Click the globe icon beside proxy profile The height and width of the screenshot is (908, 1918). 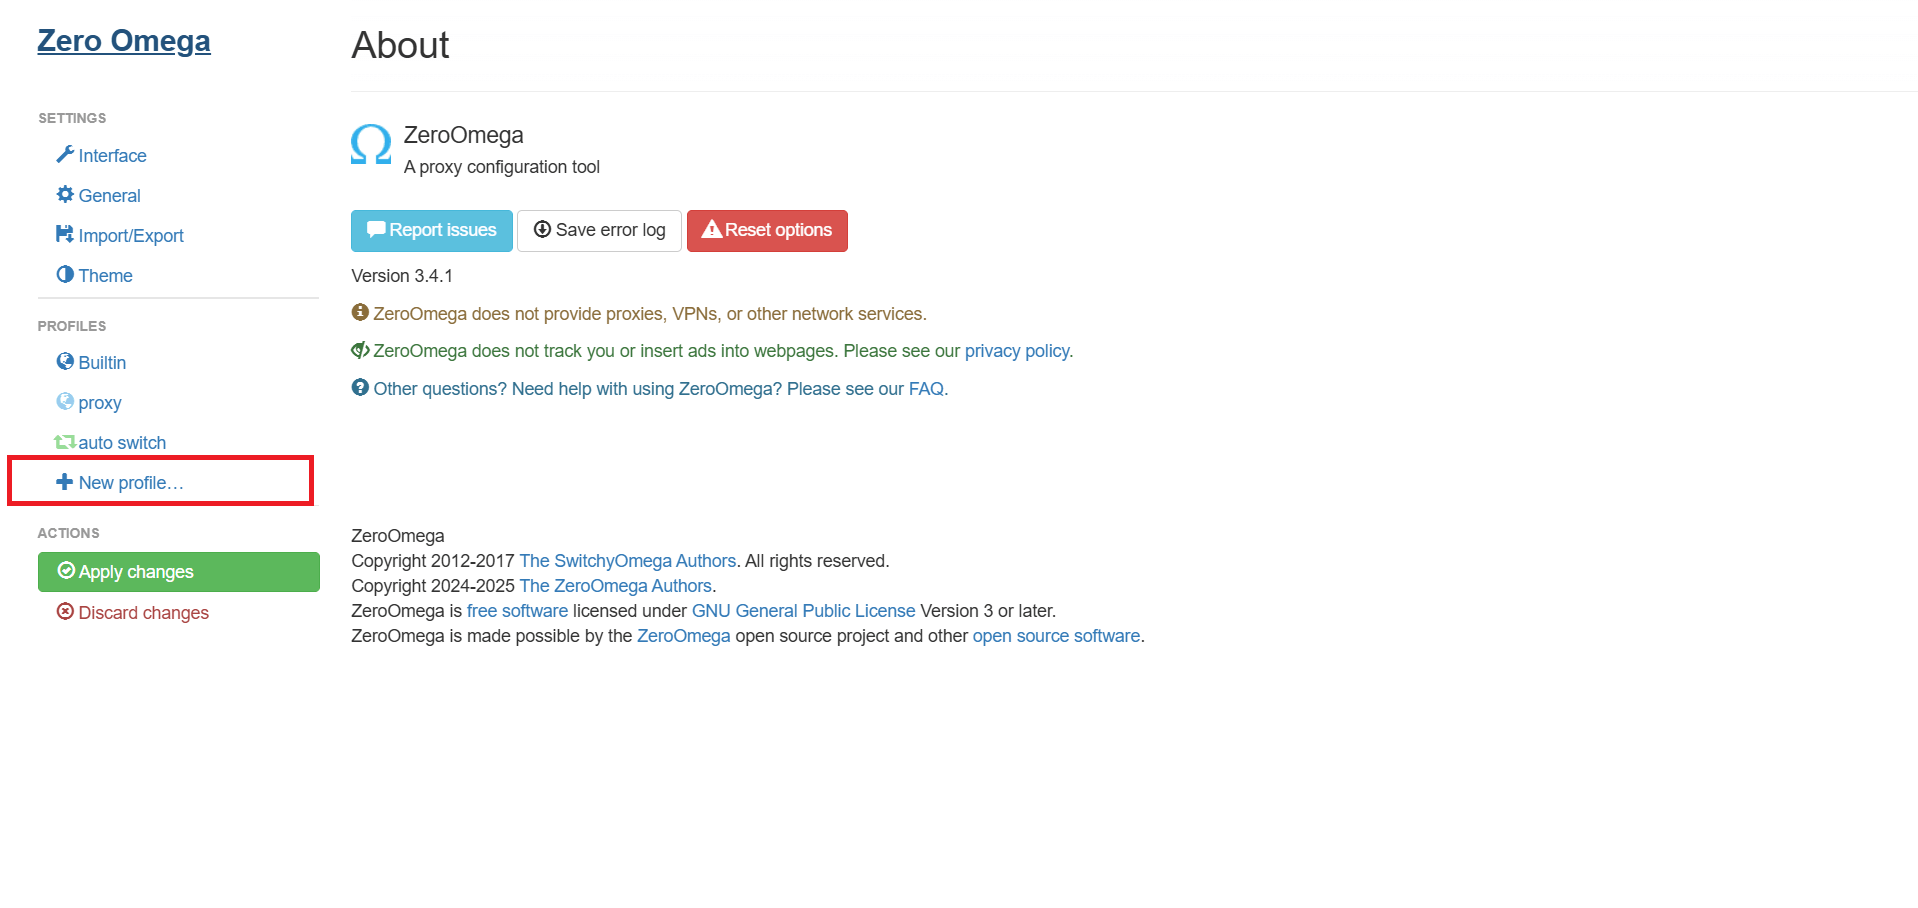pos(65,401)
